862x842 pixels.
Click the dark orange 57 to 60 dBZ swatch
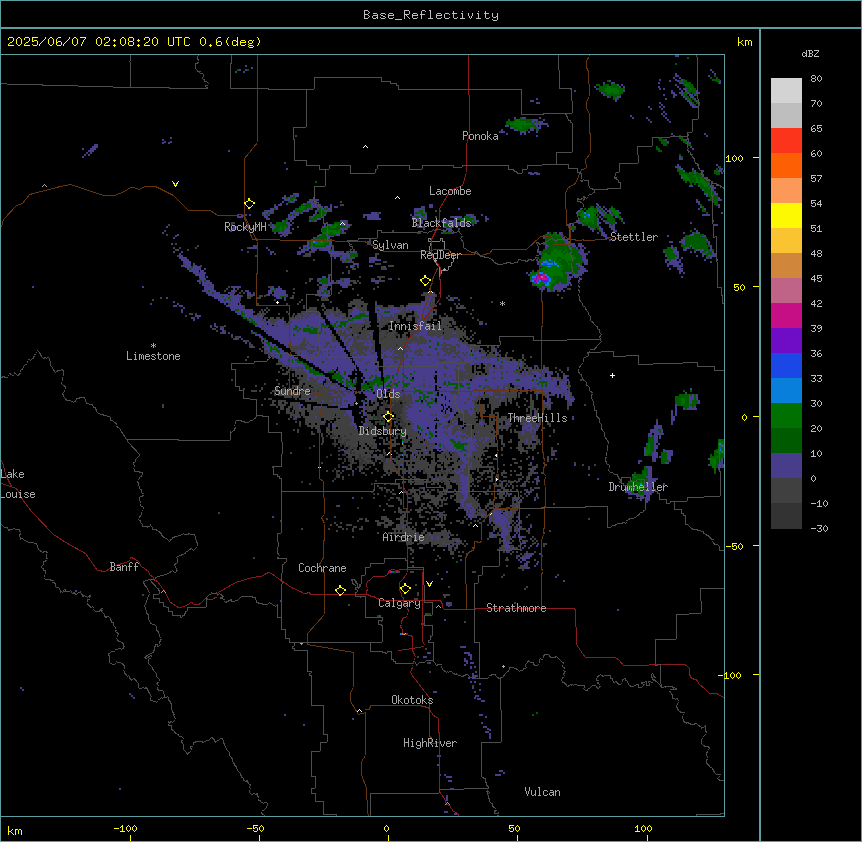[x=786, y=165]
